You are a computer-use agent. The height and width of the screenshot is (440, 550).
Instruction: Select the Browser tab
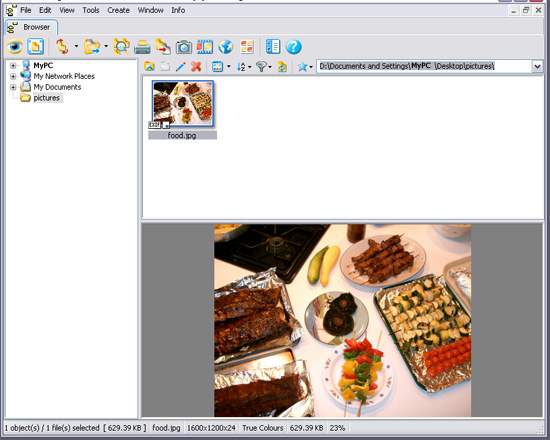pyautogui.click(x=31, y=27)
